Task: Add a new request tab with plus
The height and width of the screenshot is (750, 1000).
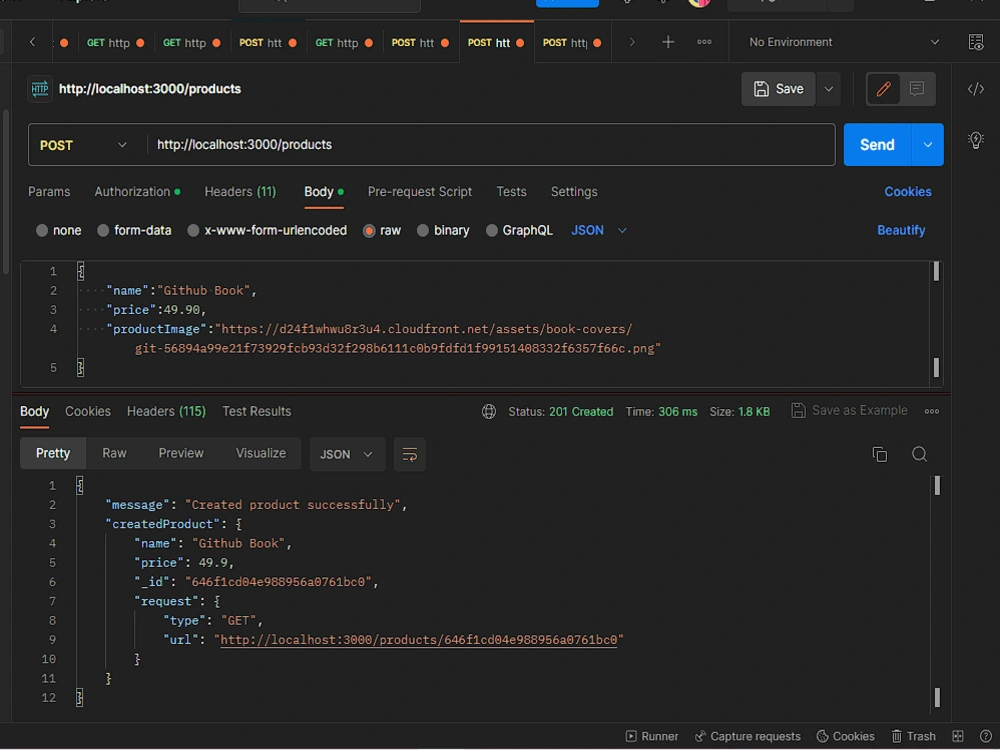Action: tap(668, 42)
